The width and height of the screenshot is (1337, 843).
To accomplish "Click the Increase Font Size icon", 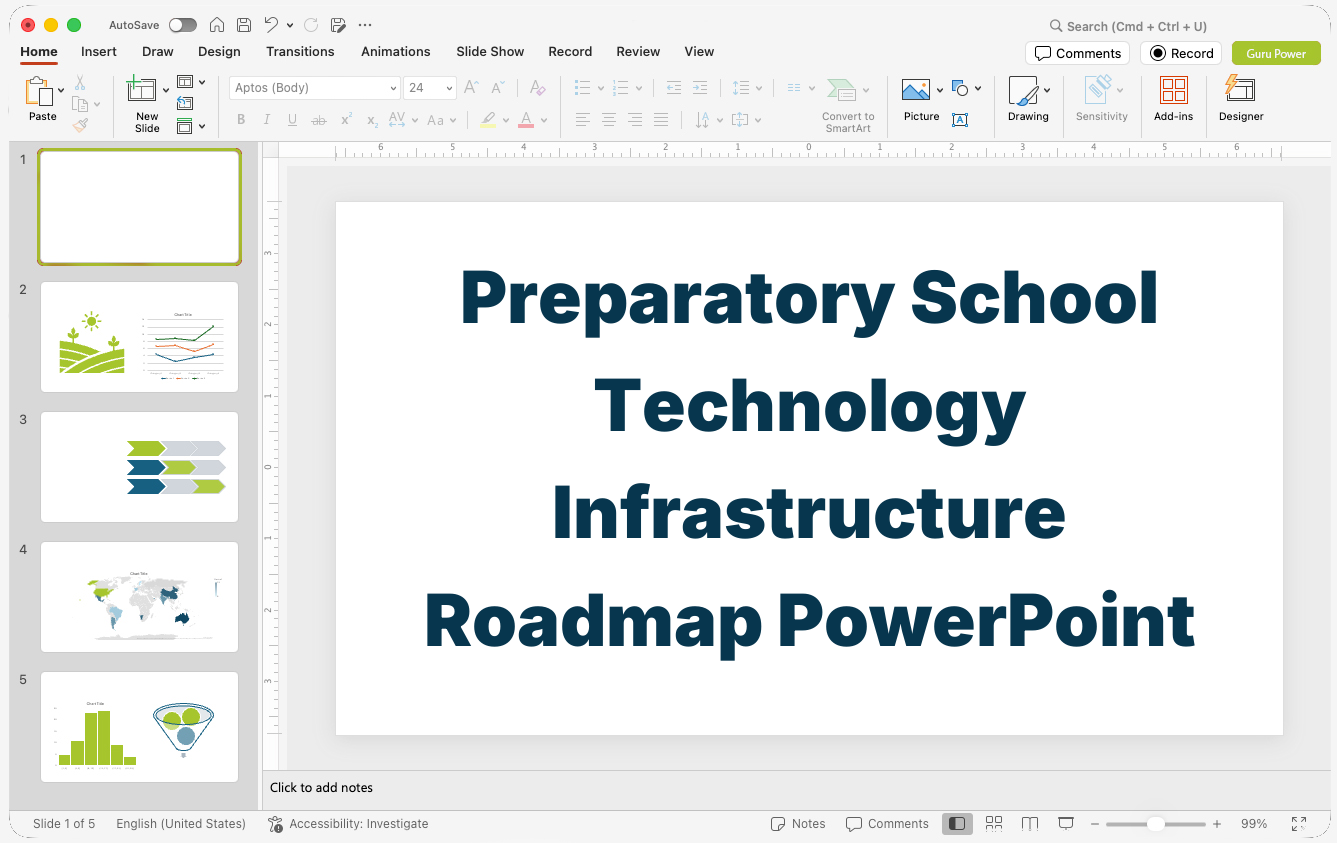I will click(472, 88).
